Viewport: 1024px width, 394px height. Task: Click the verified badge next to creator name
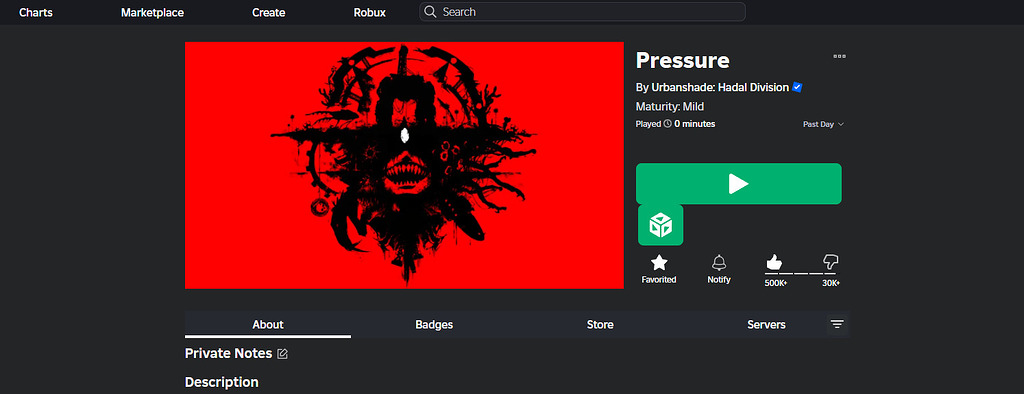797,88
